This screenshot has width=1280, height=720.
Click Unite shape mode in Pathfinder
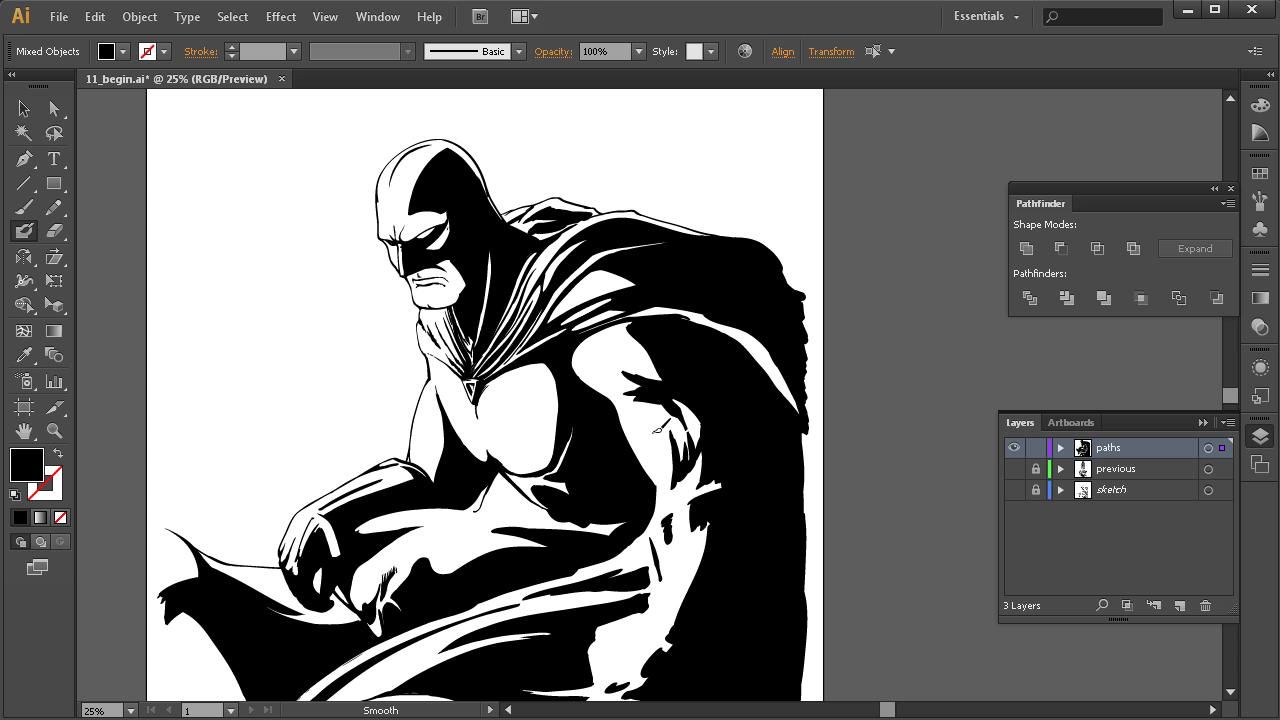(x=1026, y=248)
